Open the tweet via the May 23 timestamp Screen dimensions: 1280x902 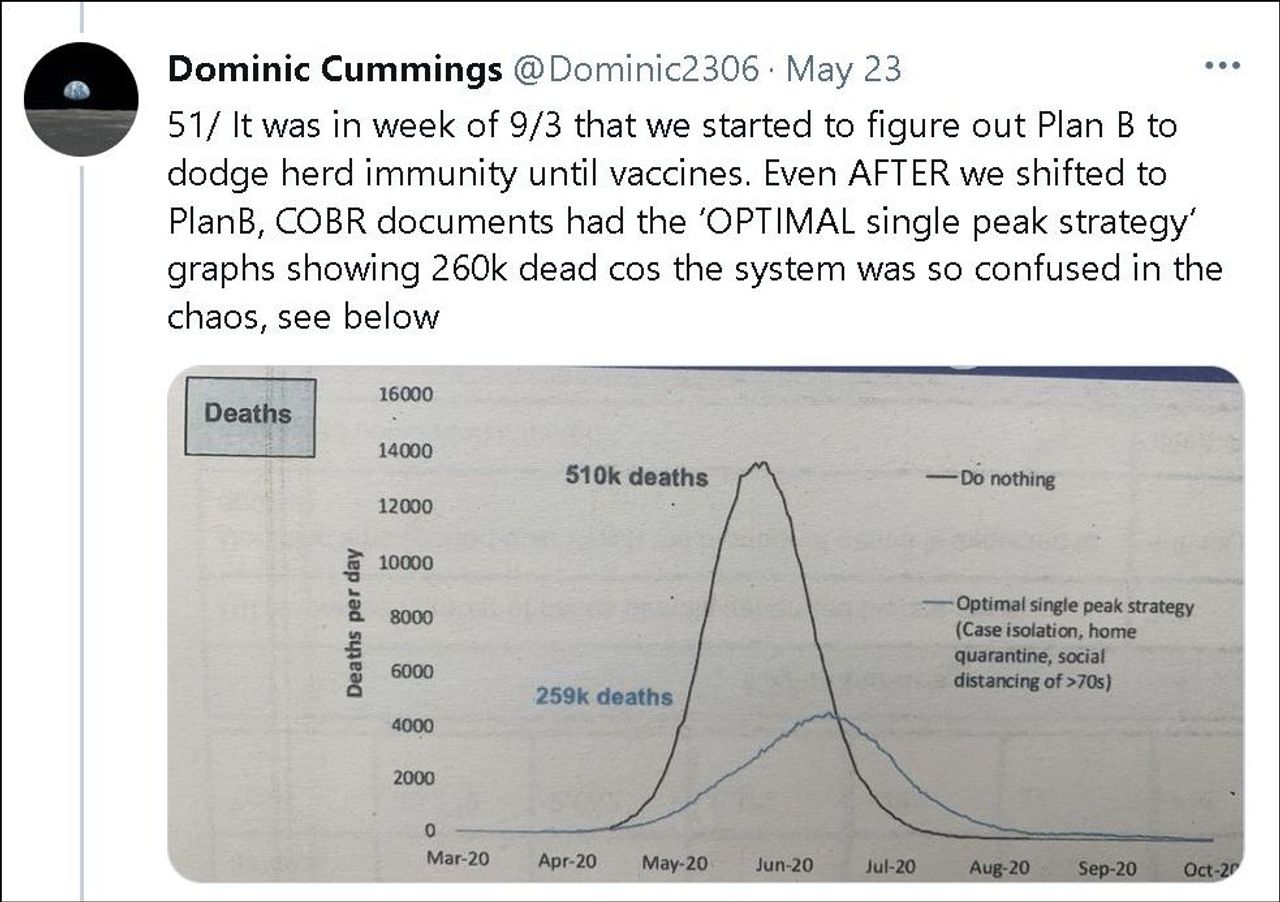tap(843, 69)
